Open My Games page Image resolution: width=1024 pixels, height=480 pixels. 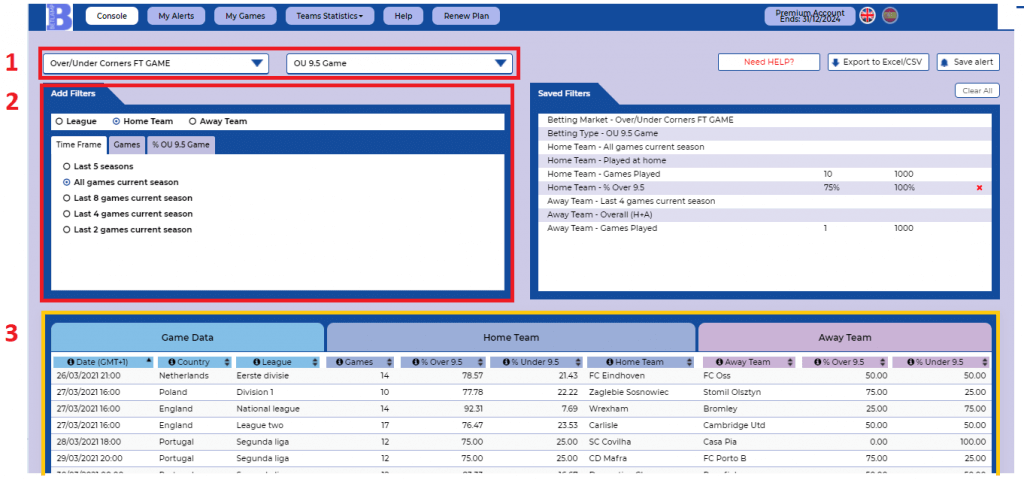246,16
